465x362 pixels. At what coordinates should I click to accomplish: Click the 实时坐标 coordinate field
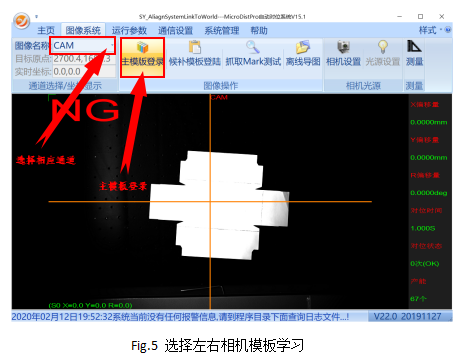pyautogui.click(x=84, y=71)
